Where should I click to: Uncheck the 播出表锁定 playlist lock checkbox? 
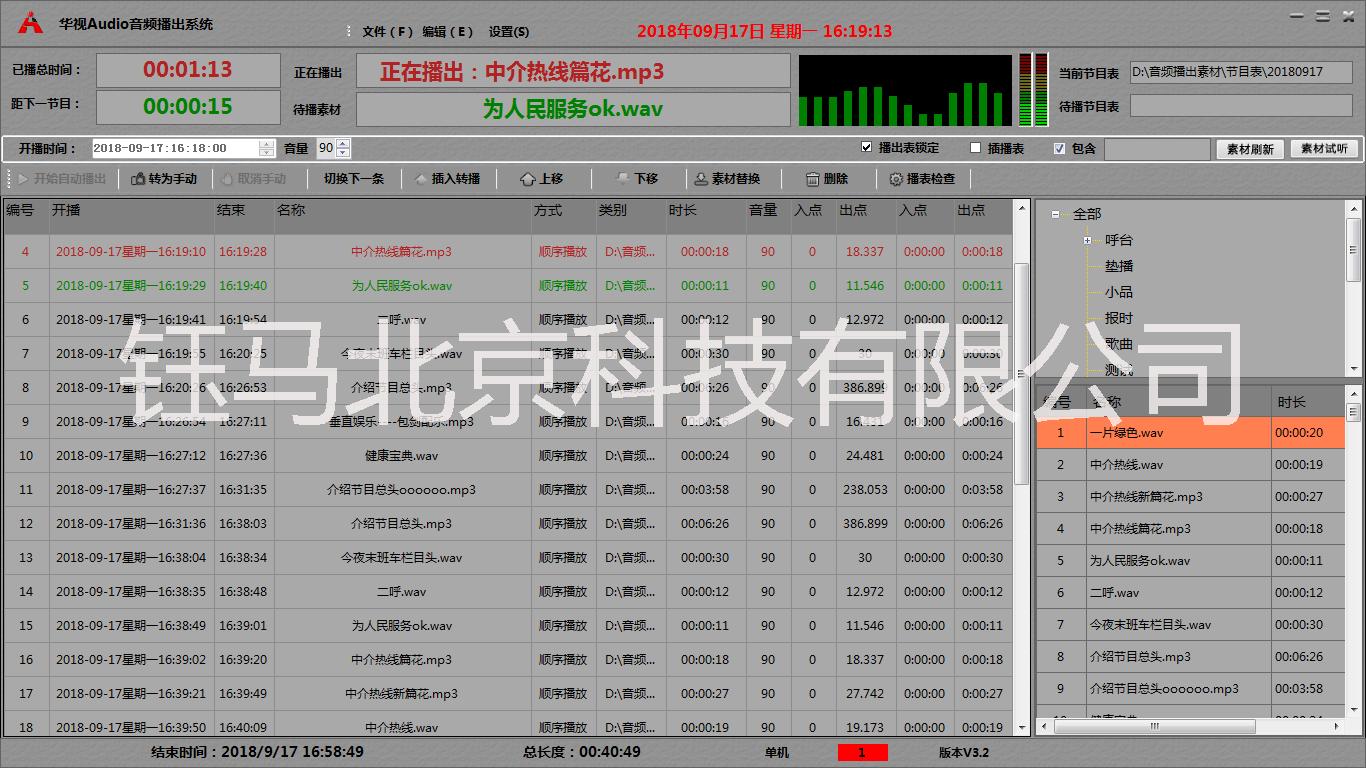(868, 147)
